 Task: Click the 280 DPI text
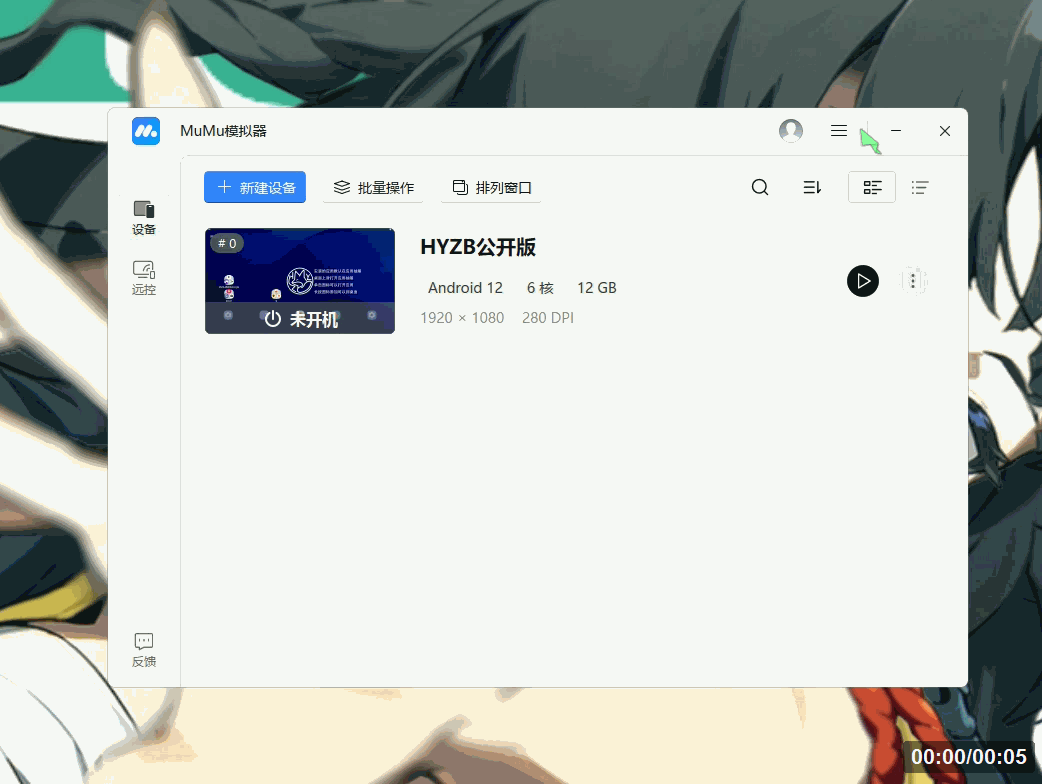pos(548,318)
